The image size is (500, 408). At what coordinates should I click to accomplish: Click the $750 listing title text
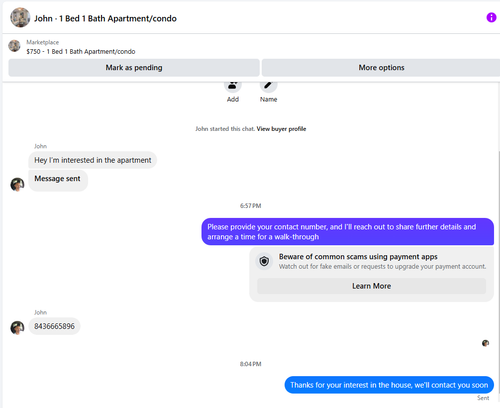81,52
